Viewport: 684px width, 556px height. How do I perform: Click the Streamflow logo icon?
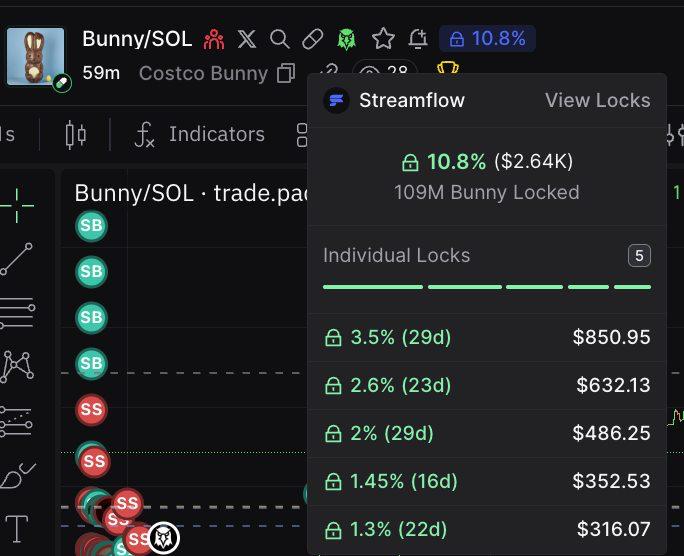(336, 101)
